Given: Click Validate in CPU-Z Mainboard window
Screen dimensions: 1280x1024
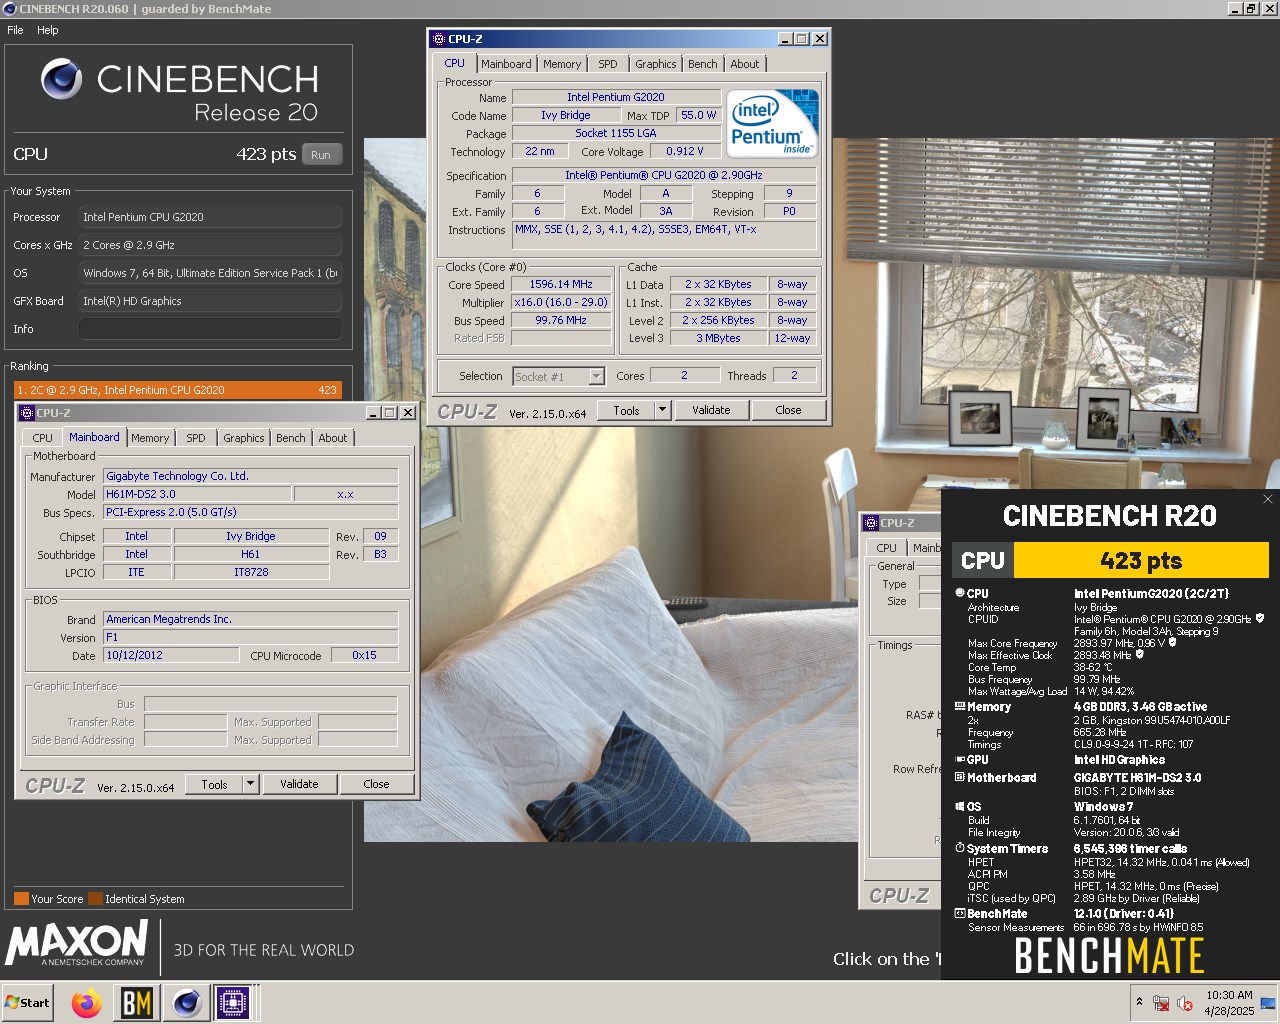Looking at the screenshot, I should pos(299,784).
